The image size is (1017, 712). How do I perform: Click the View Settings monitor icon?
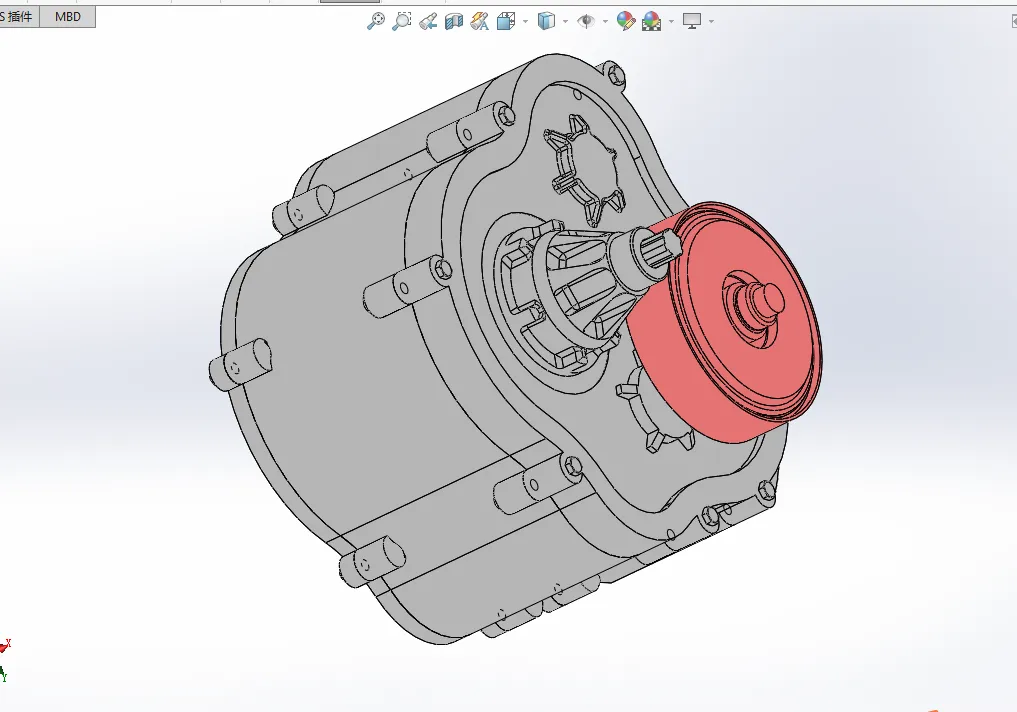tap(692, 21)
